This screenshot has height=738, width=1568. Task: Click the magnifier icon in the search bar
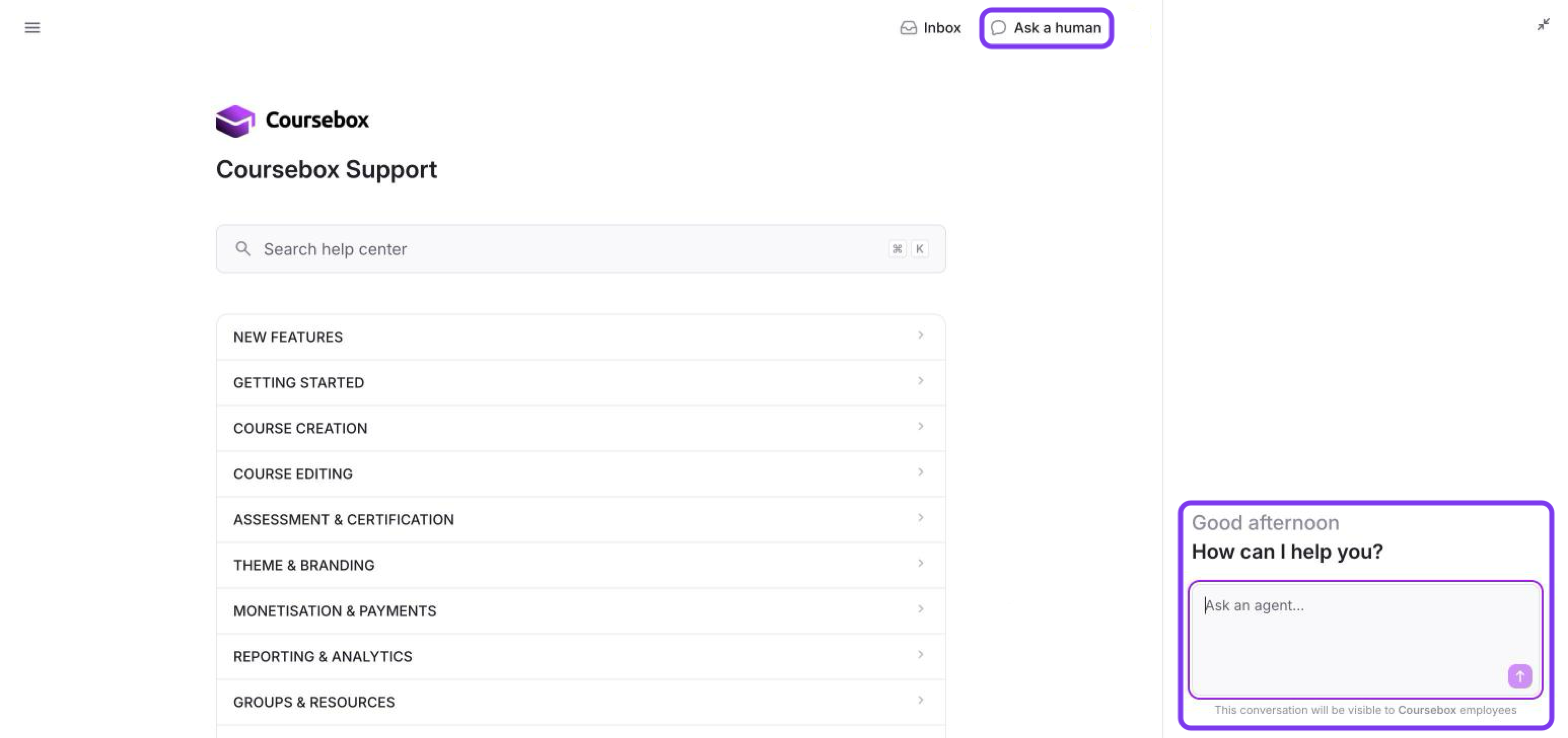click(243, 249)
